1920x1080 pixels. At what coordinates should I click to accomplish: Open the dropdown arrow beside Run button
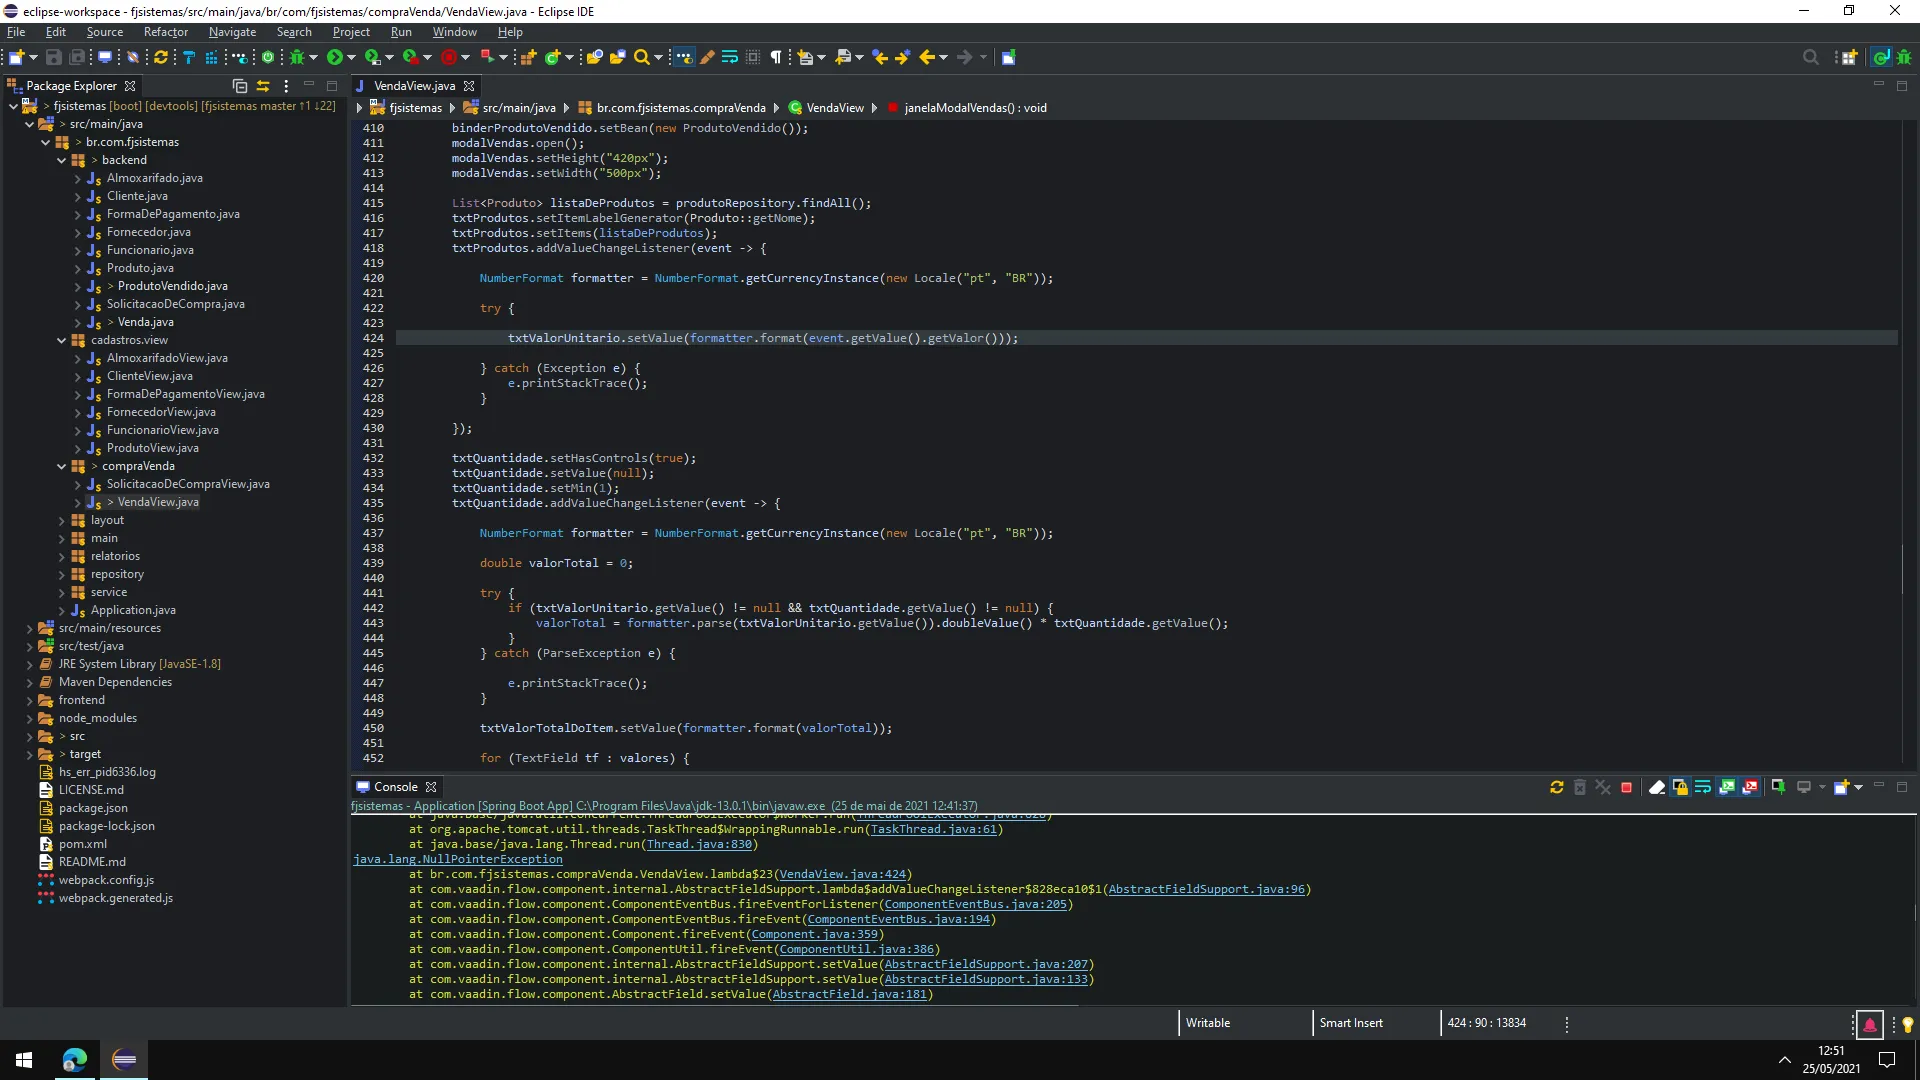click(351, 57)
